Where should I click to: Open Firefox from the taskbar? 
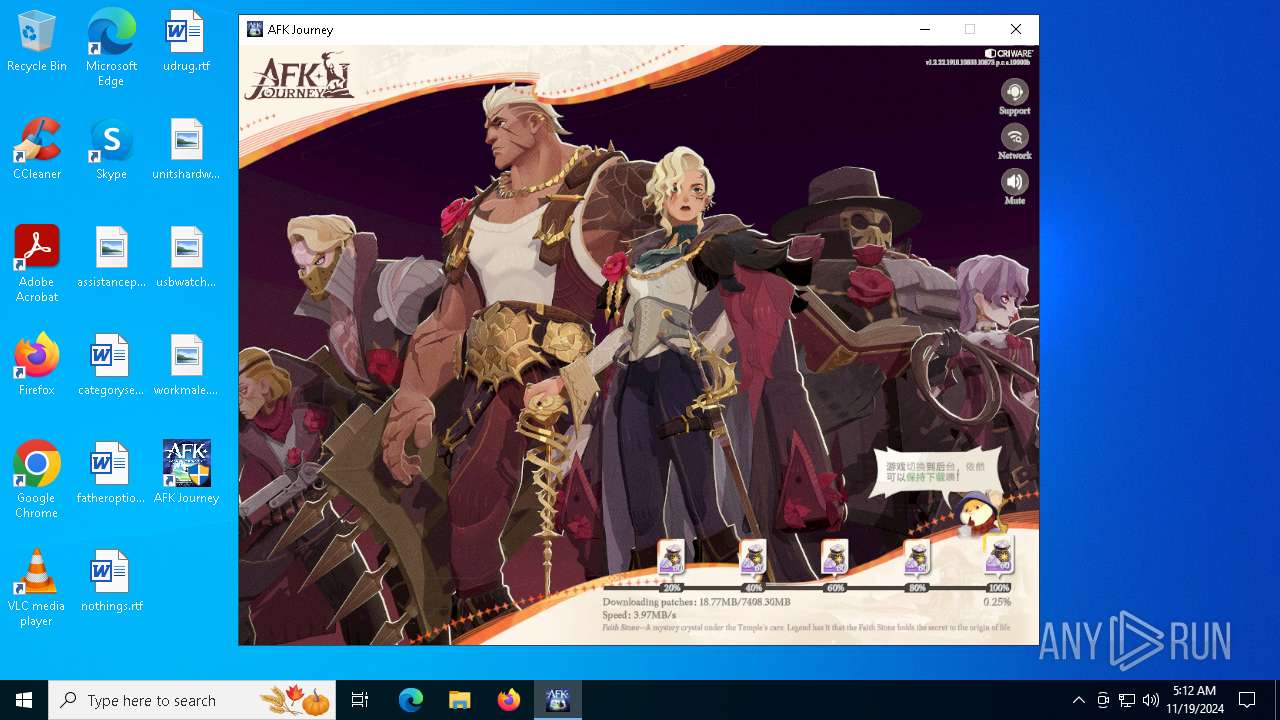coord(509,700)
